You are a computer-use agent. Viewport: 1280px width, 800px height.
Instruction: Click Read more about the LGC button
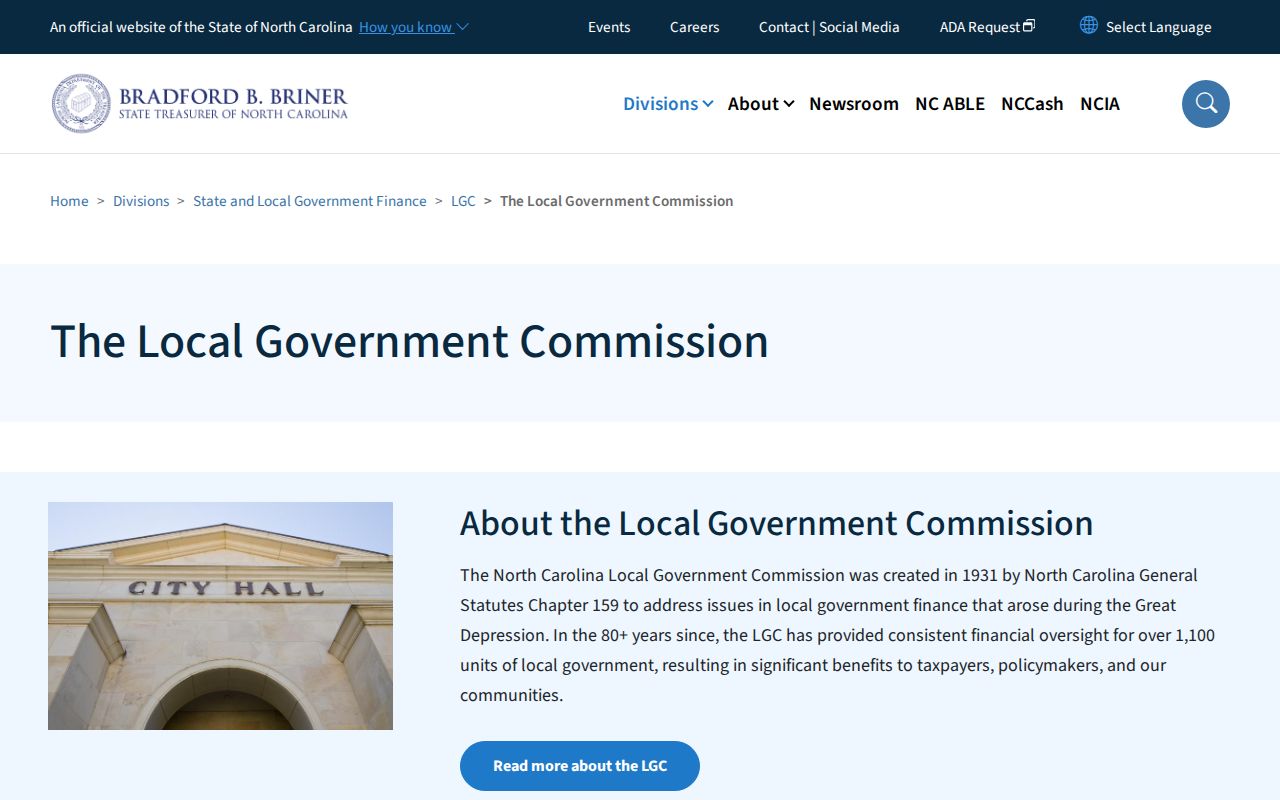580,766
